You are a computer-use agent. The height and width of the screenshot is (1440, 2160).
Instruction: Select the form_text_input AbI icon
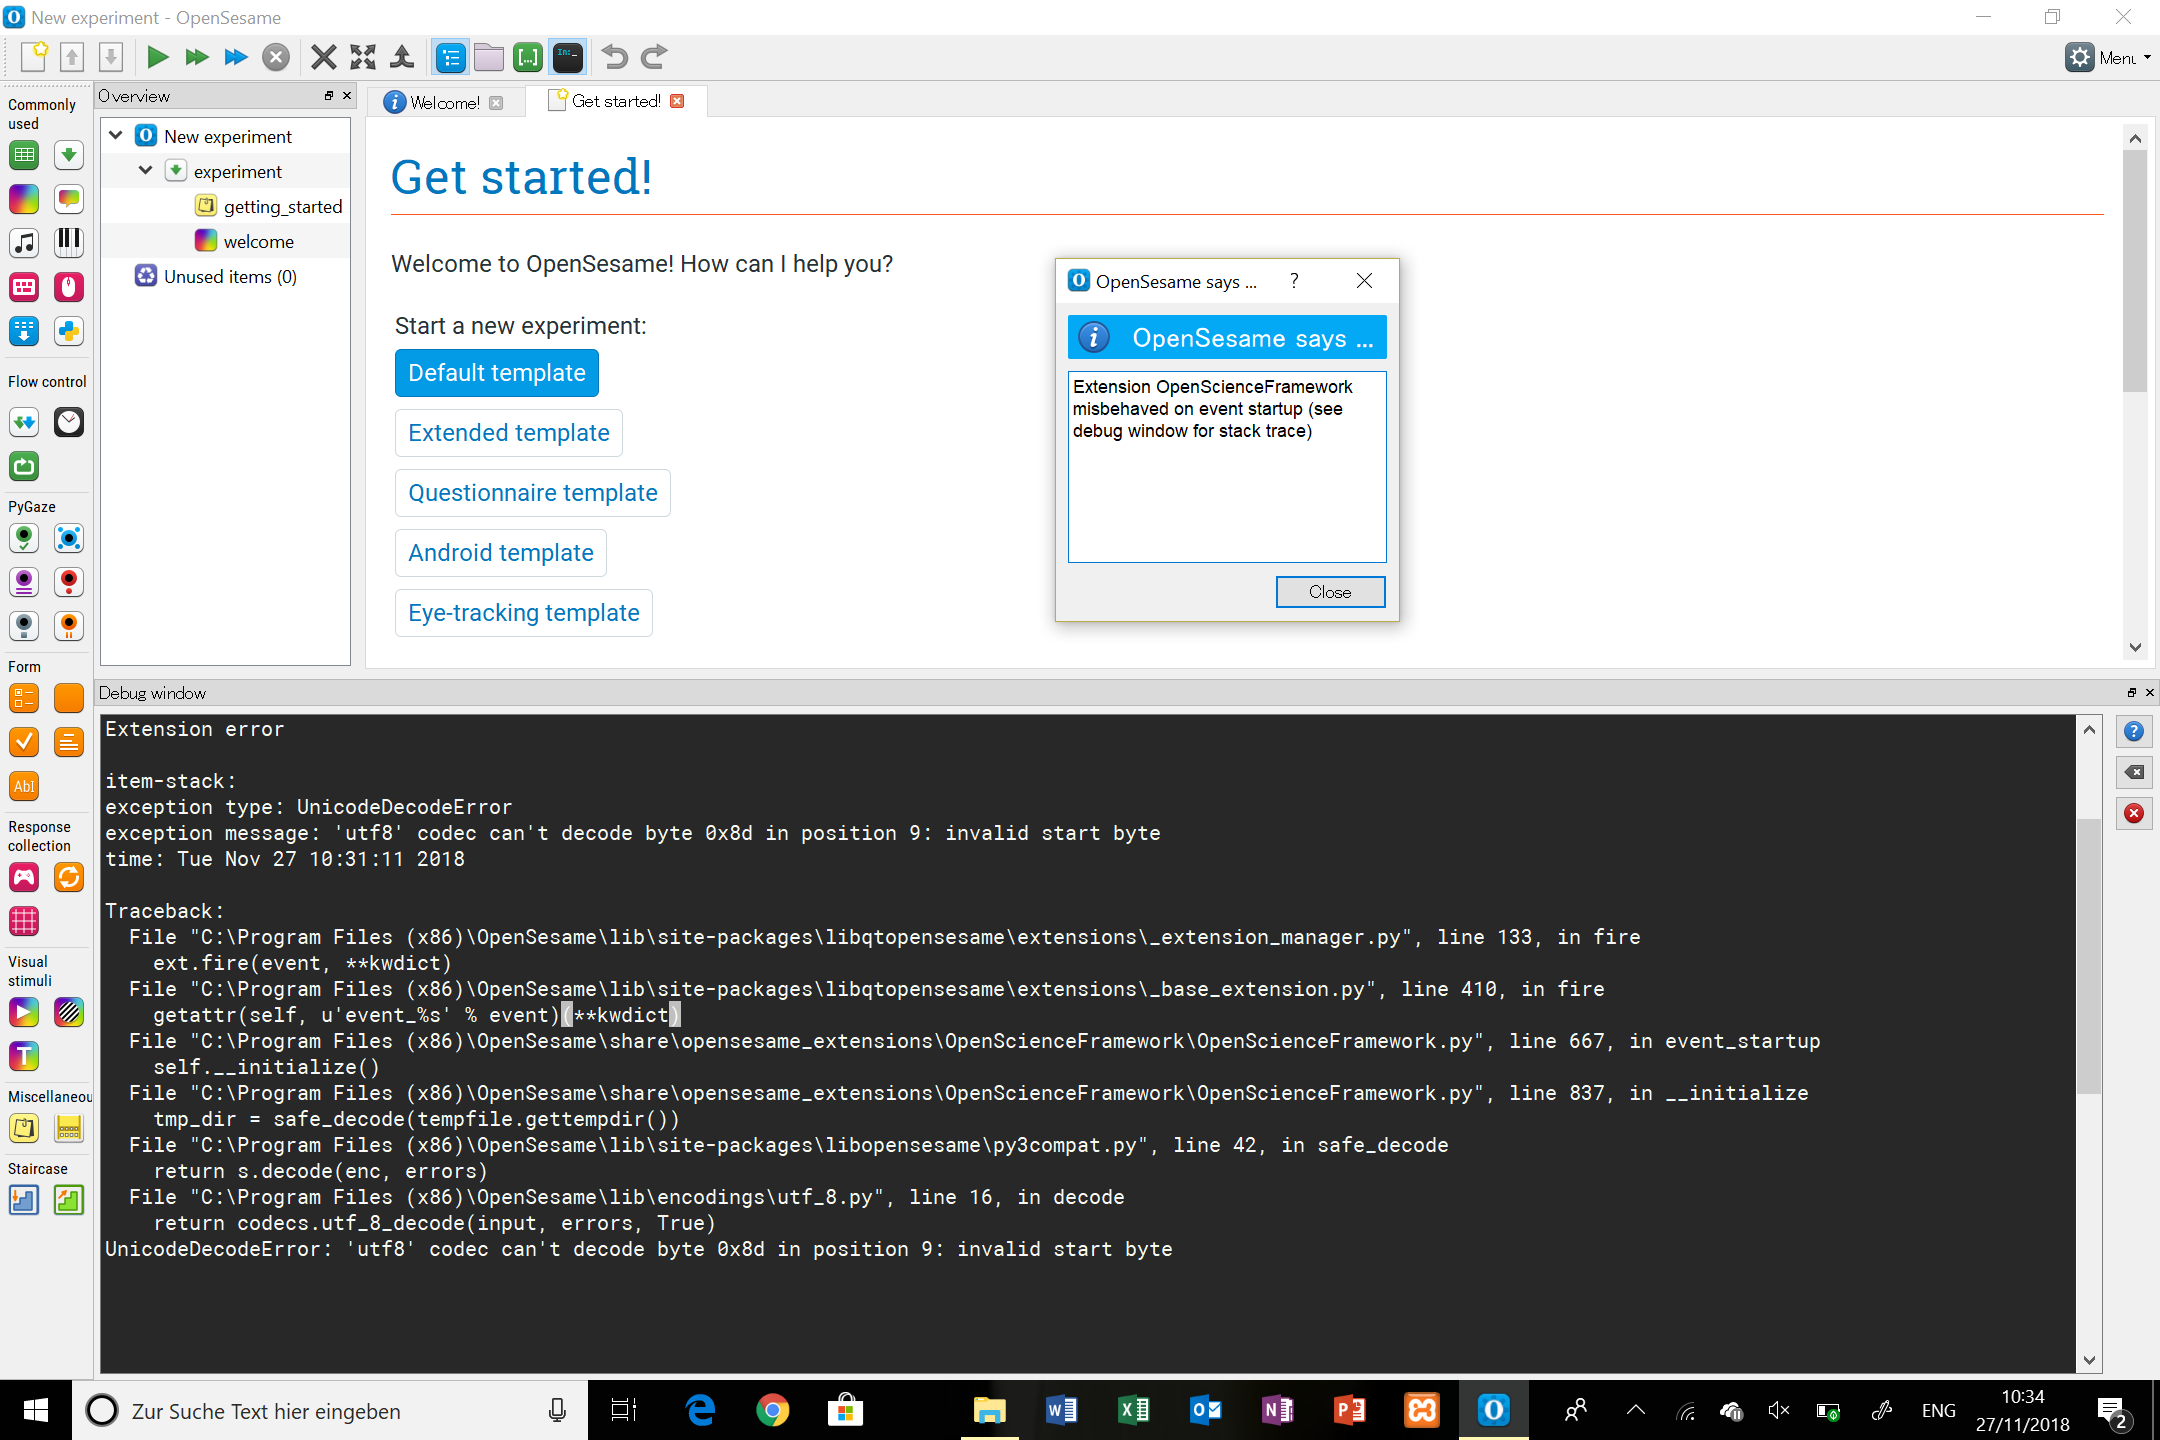point(24,786)
